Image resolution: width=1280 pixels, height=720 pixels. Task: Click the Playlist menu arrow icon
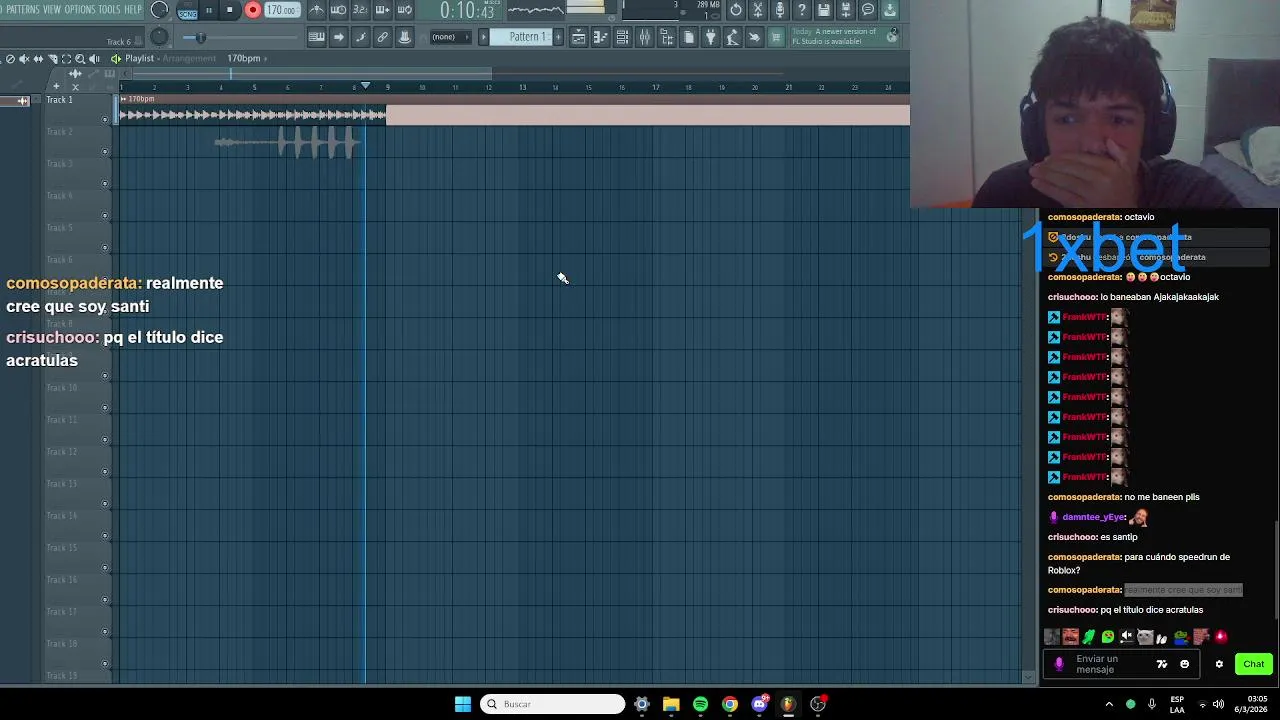pyautogui.click(x=116, y=58)
